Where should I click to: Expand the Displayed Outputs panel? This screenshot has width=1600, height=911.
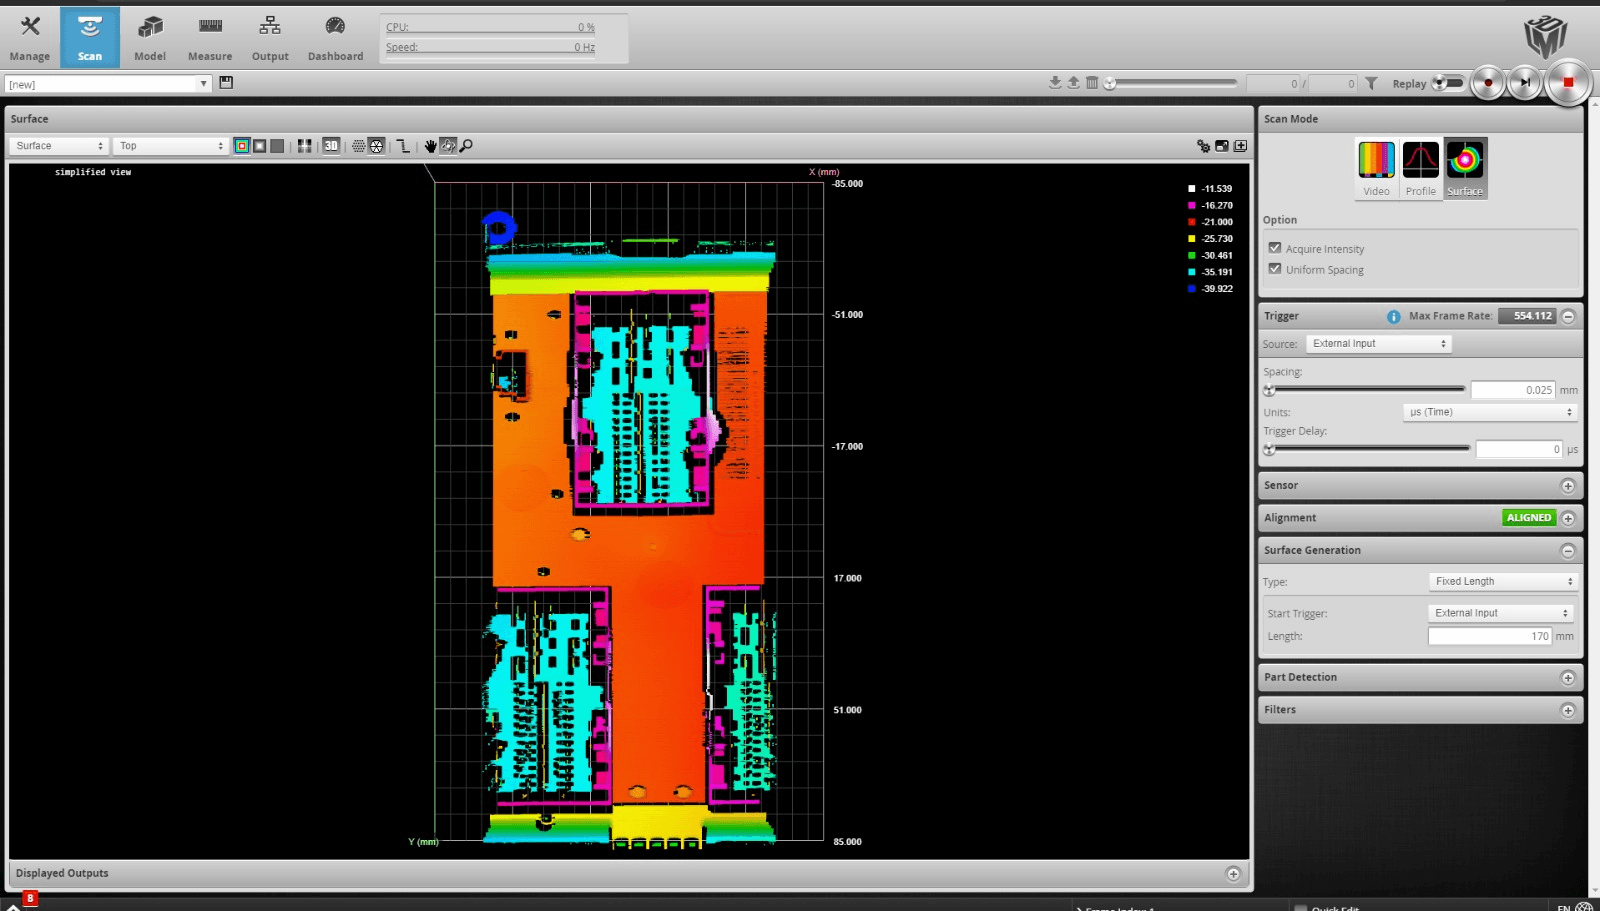coord(1233,874)
